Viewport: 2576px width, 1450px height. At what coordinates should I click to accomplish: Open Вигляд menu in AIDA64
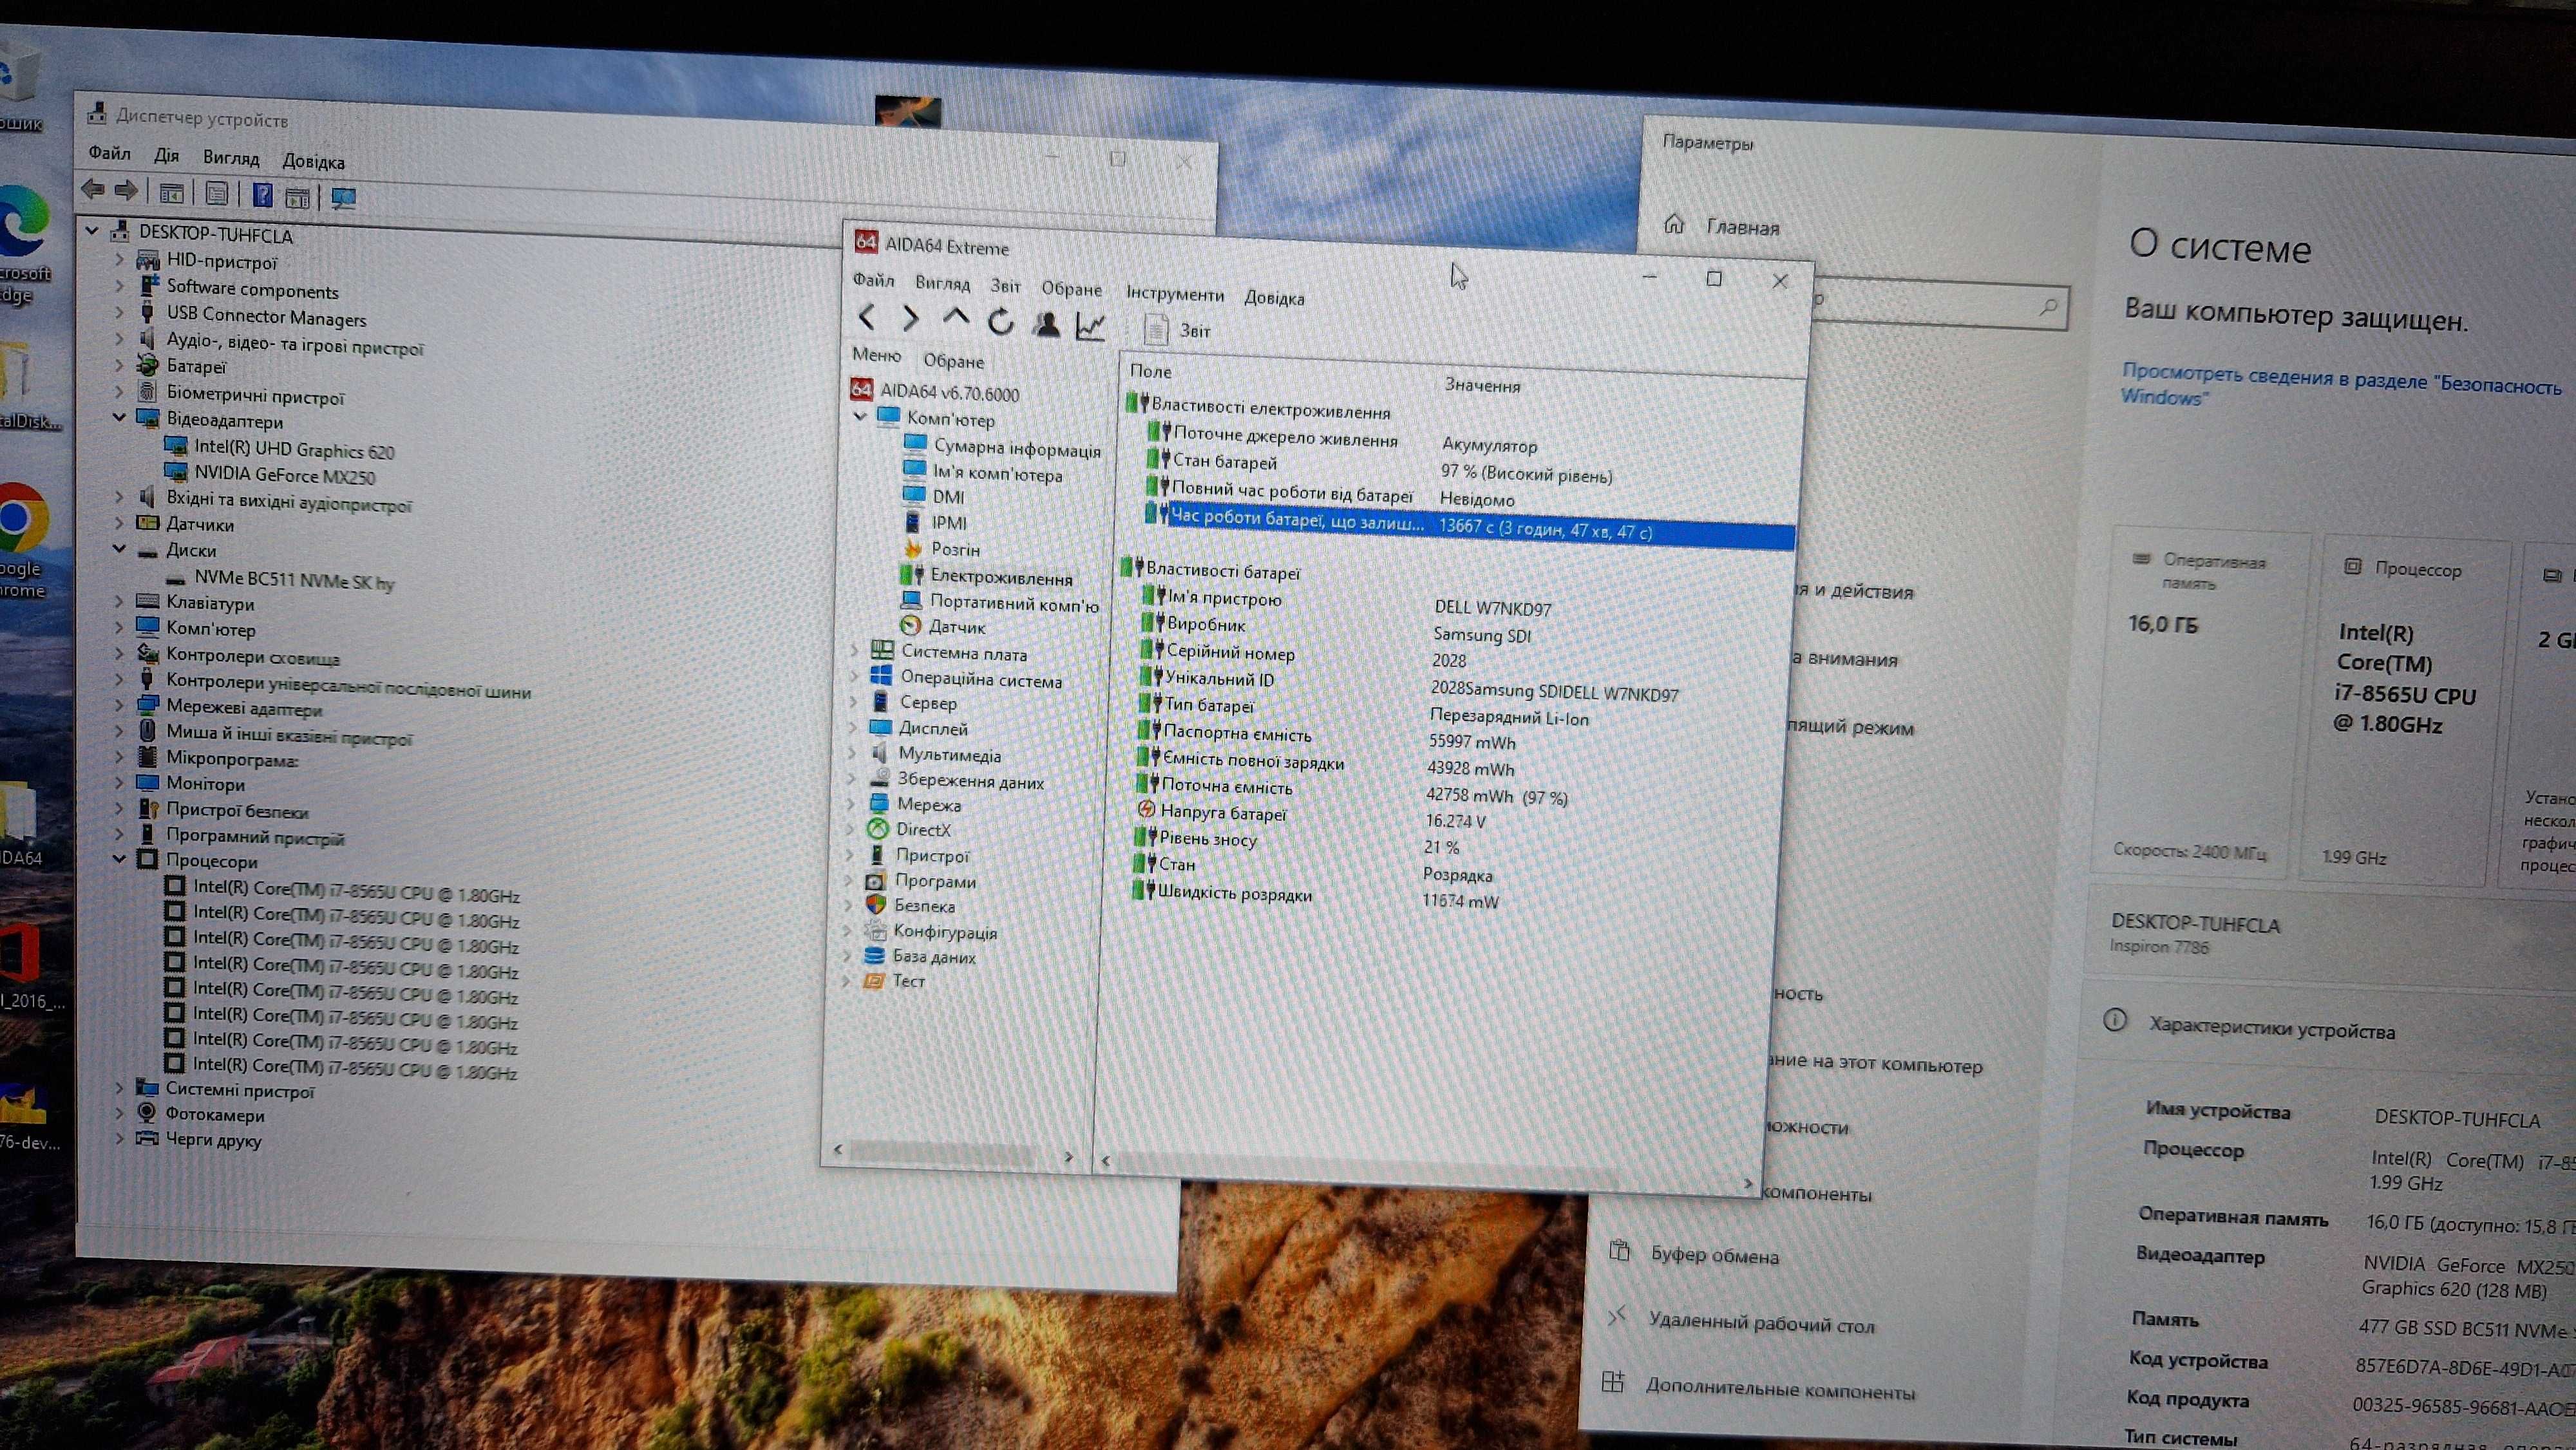tap(942, 283)
